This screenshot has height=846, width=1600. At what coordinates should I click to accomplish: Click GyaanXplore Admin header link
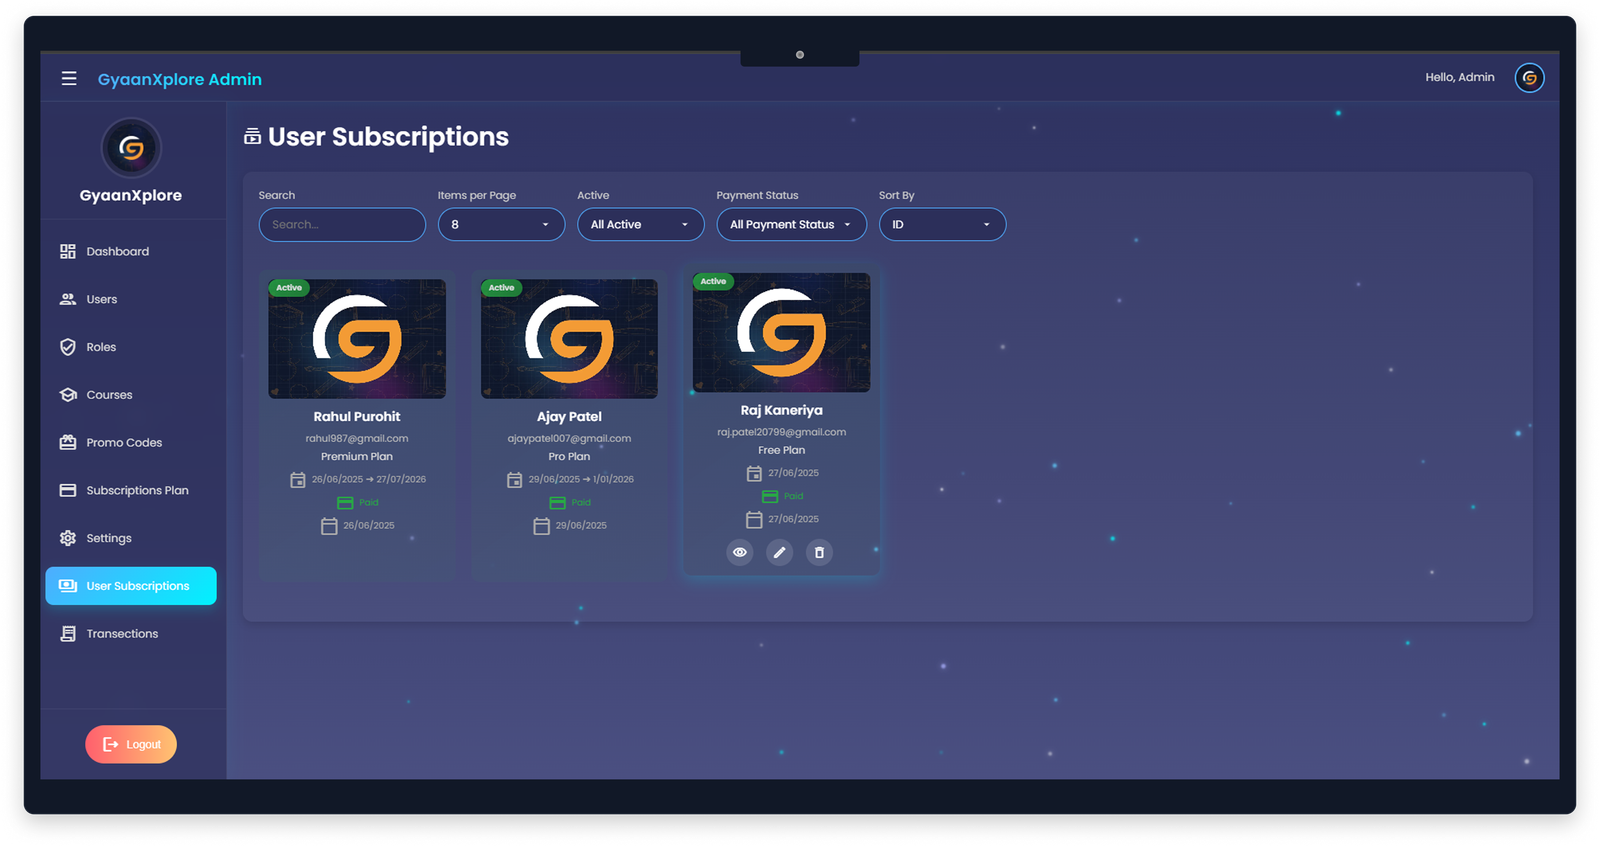point(180,79)
